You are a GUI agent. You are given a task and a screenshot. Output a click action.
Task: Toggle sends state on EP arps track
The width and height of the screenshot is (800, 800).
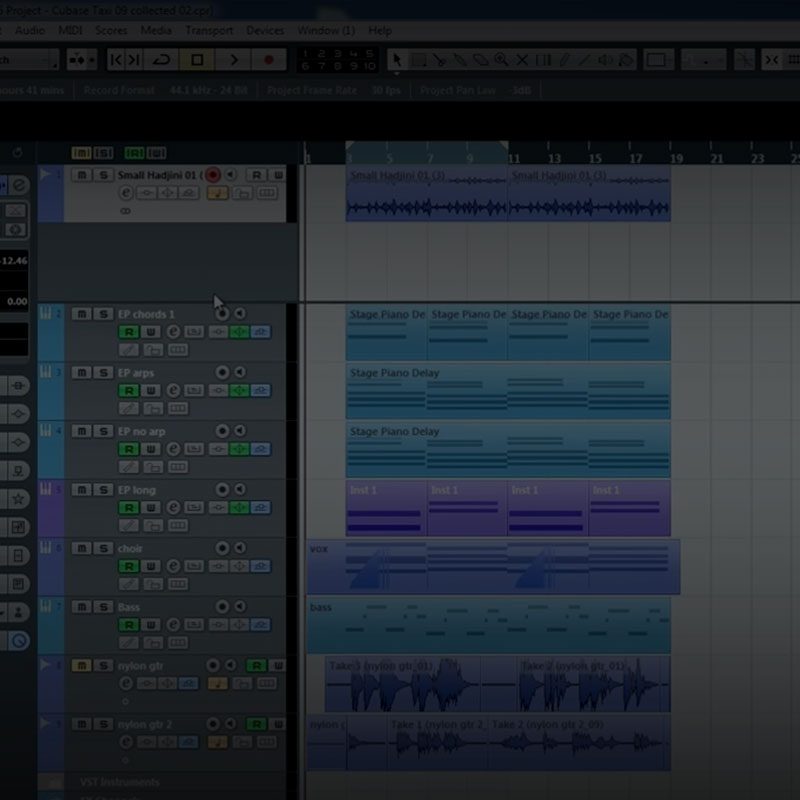pyautogui.click(x=260, y=391)
